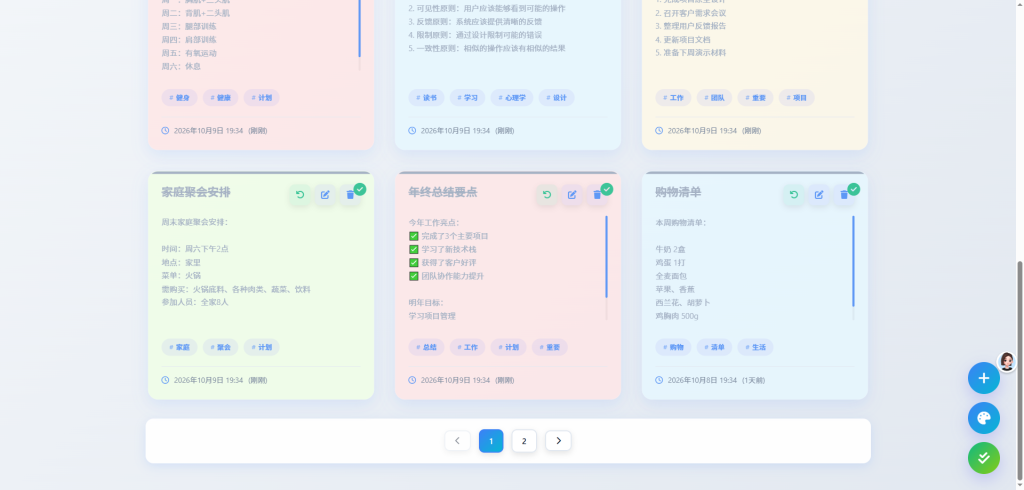
Task: Click the 购物清单 note title
Action: click(x=678, y=192)
